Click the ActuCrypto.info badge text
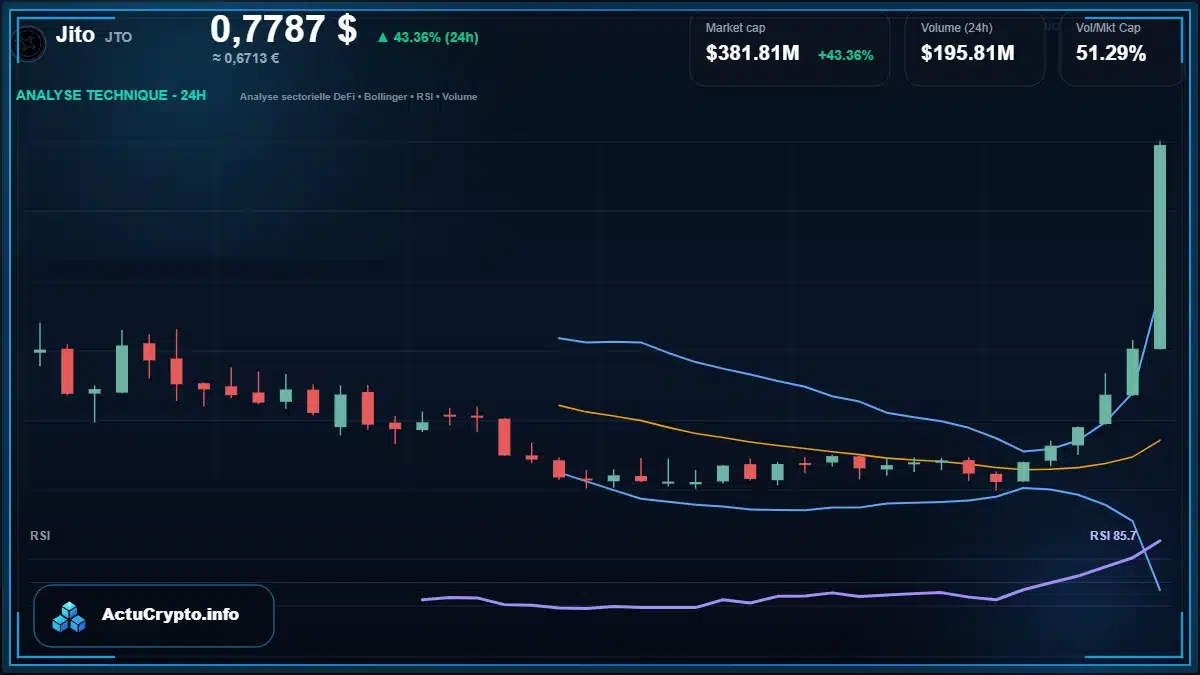1200x675 pixels. [x=171, y=615]
